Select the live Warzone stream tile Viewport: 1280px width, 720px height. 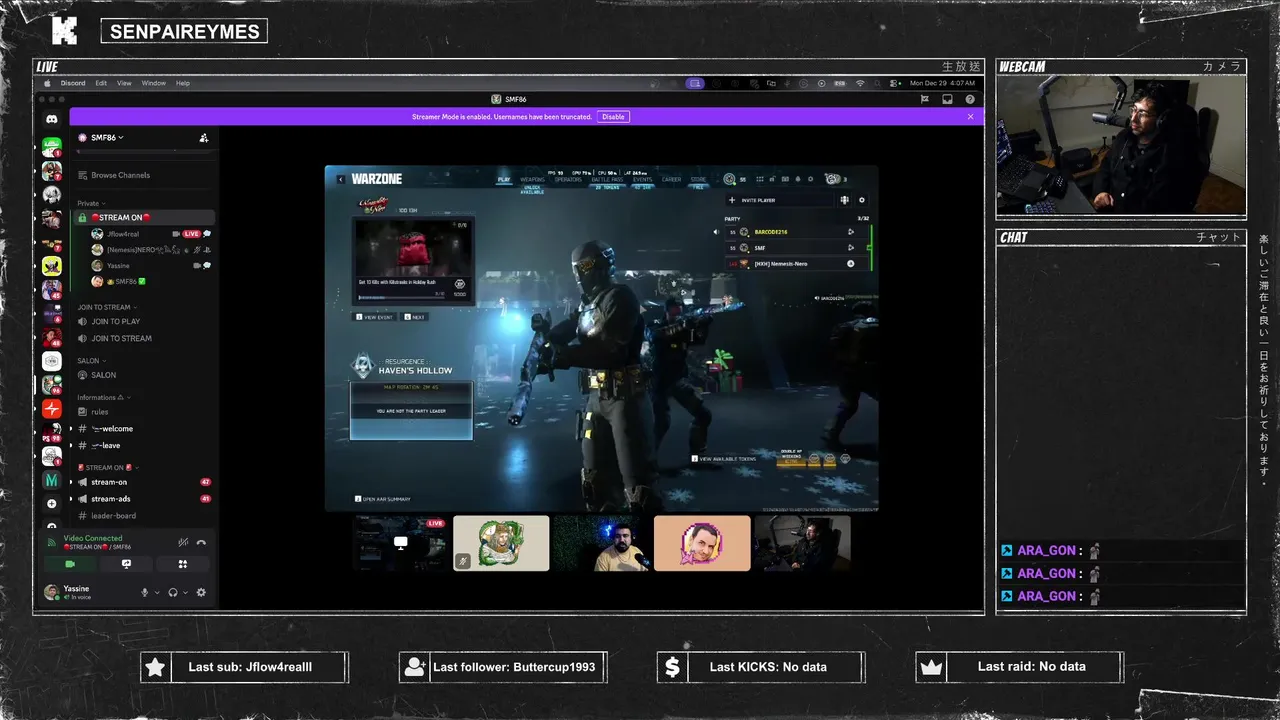click(401, 543)
